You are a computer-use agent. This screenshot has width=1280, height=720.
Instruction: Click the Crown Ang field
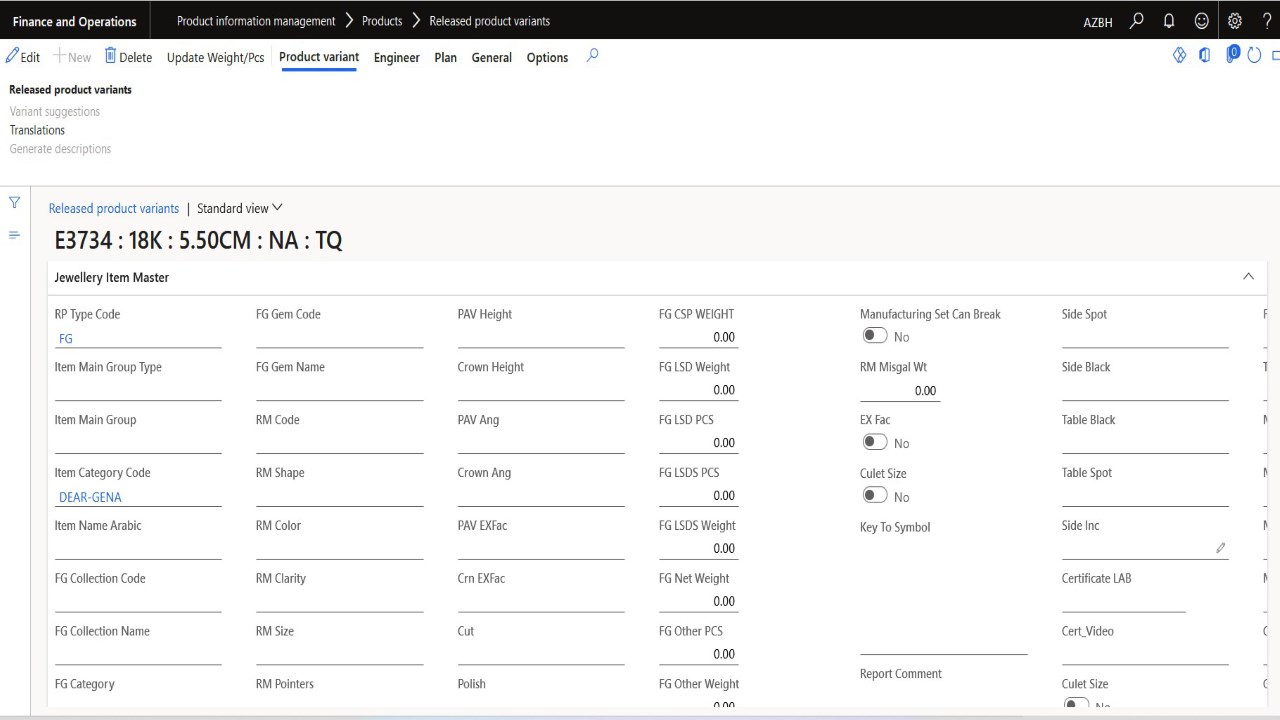click(x=541, y=496)
